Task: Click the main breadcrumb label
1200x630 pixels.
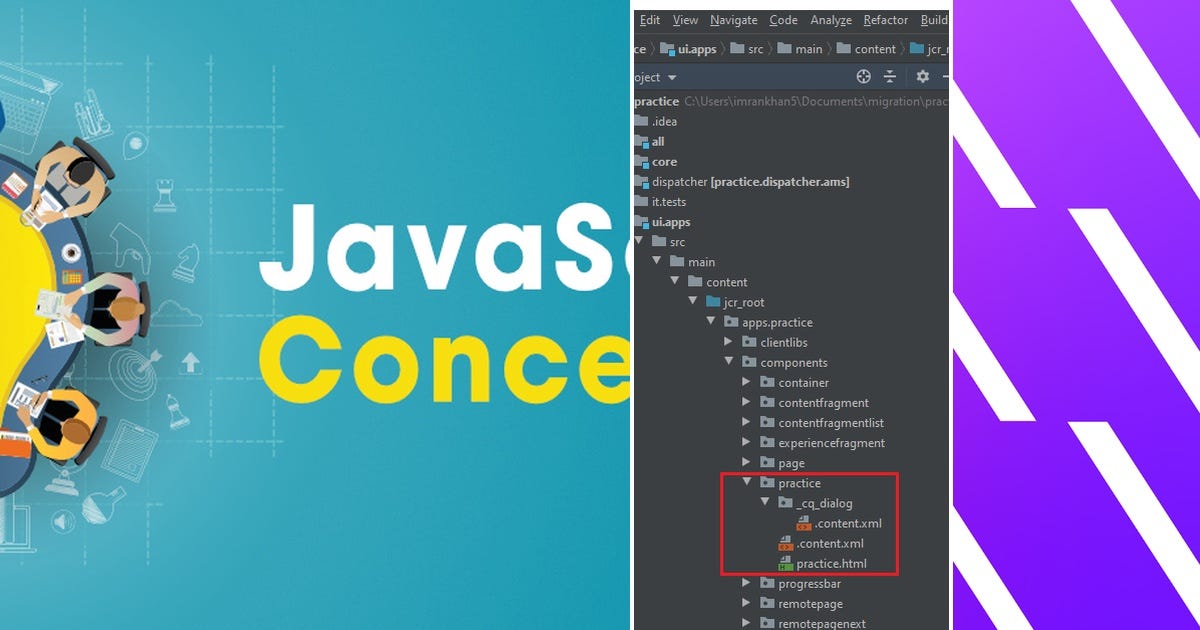Action: [809, 49]
